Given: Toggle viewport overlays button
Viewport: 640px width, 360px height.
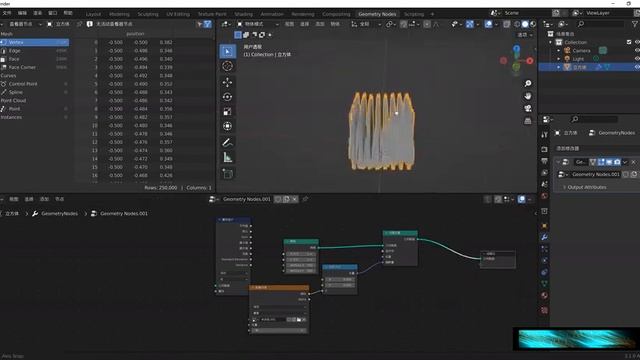Looking at the screenshot, I should point(489,24).
